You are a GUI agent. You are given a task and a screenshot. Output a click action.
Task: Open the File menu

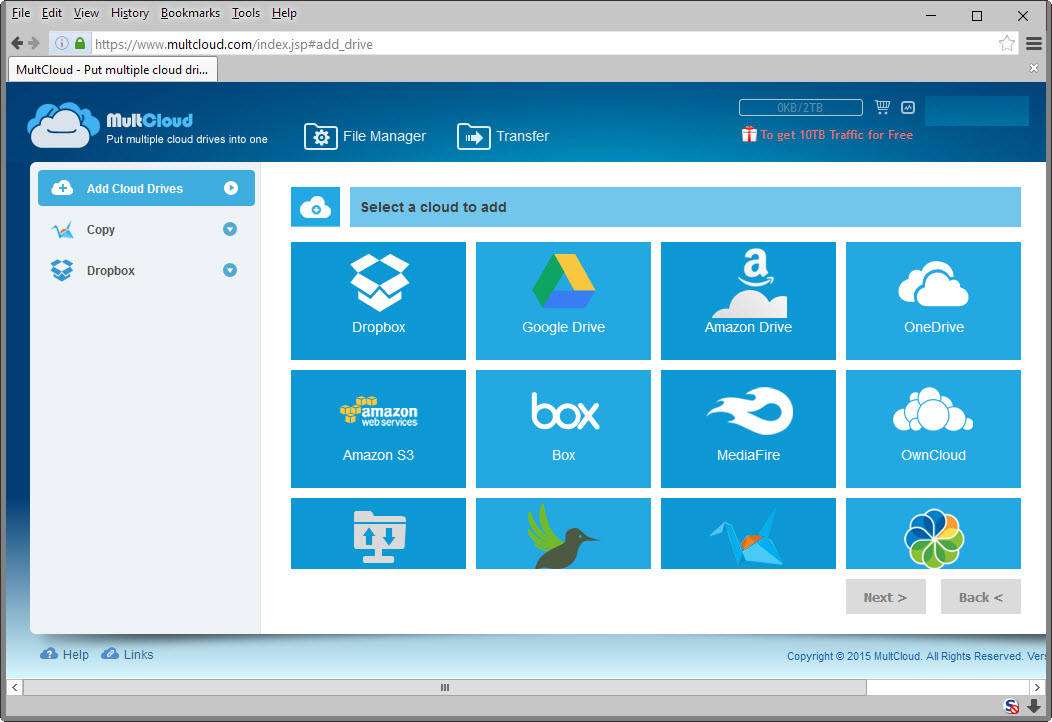tap(21, 13)
